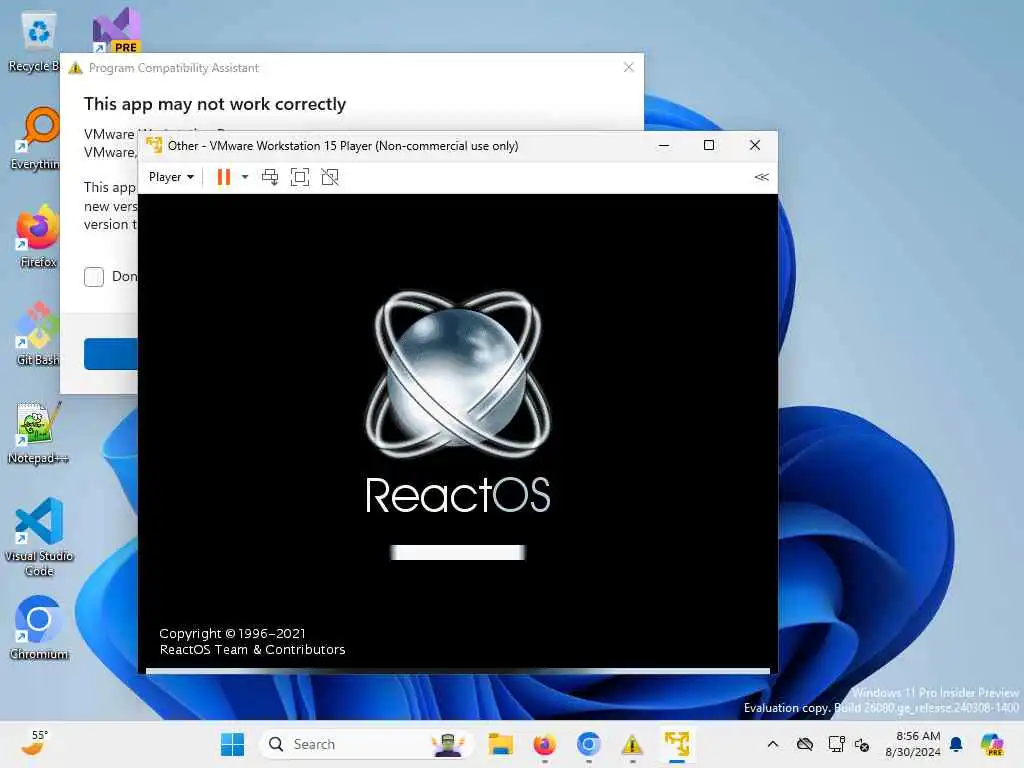Screen dimensions: 1024x768
Task: Open the cloud sync tray icon
Action: [x=805, y=744]
